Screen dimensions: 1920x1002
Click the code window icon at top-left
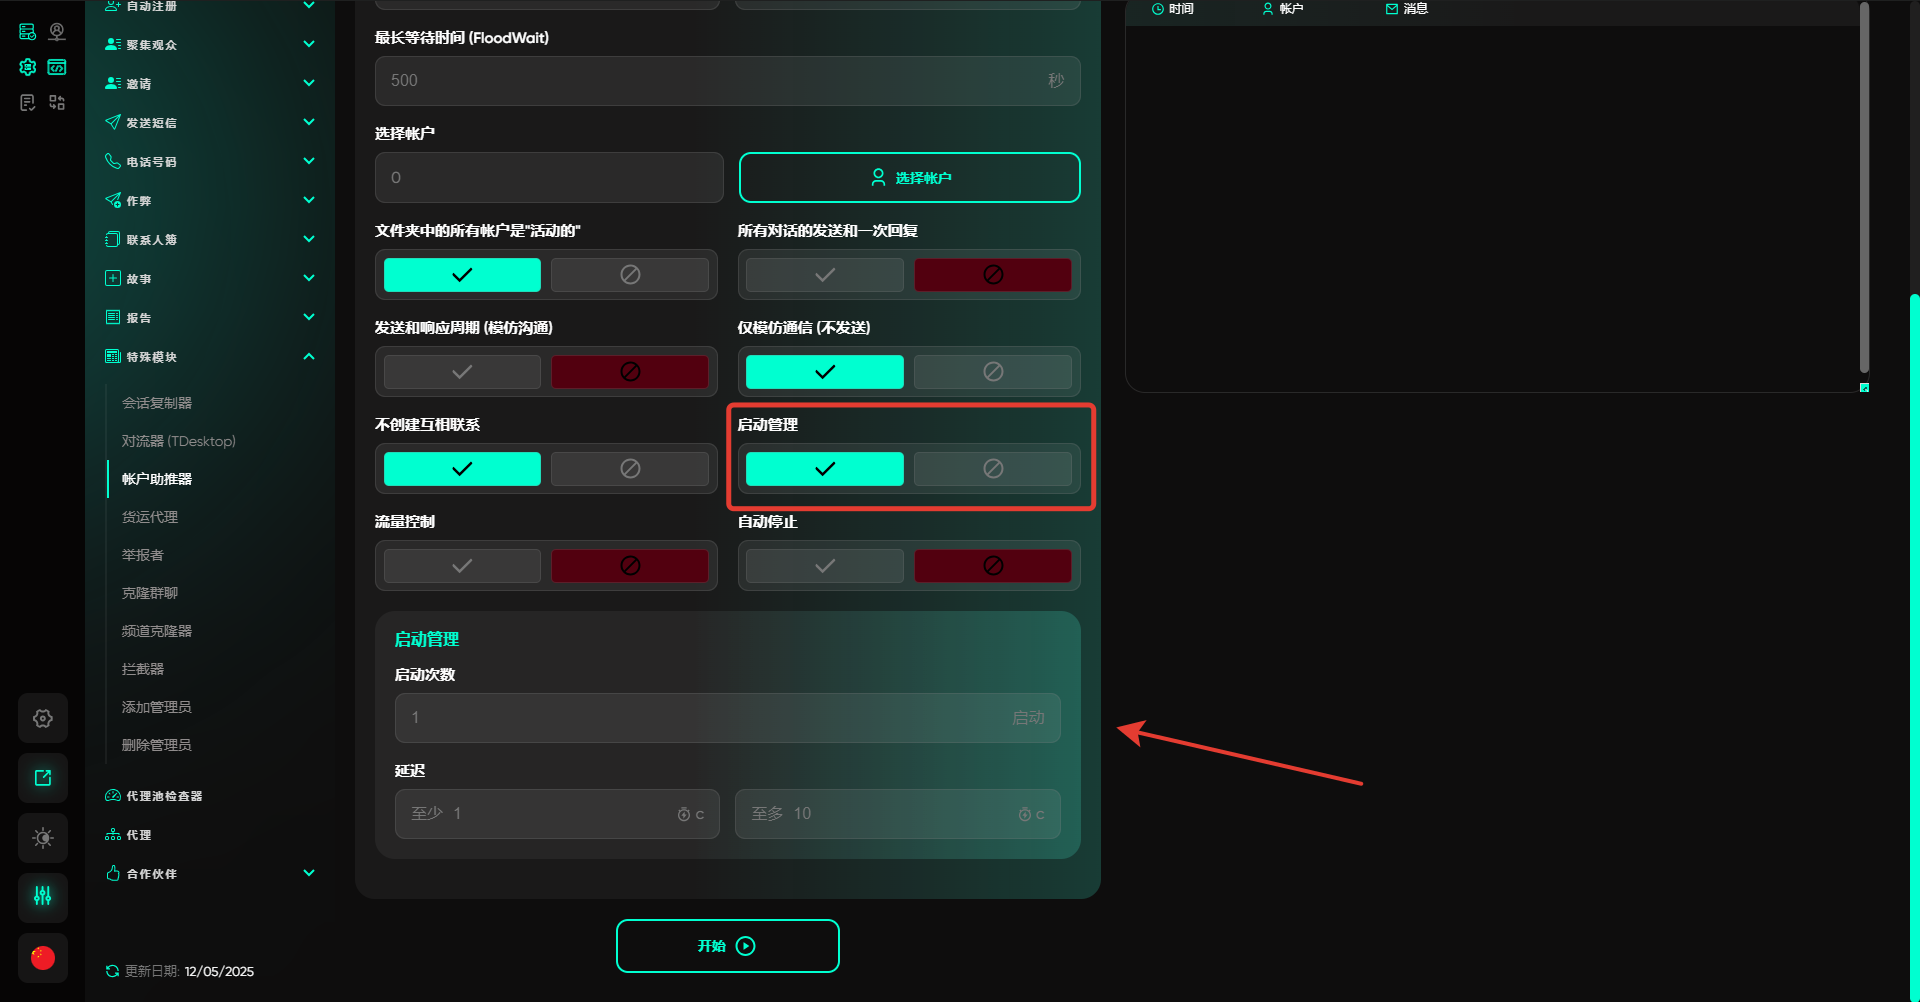tap(57, 67)
